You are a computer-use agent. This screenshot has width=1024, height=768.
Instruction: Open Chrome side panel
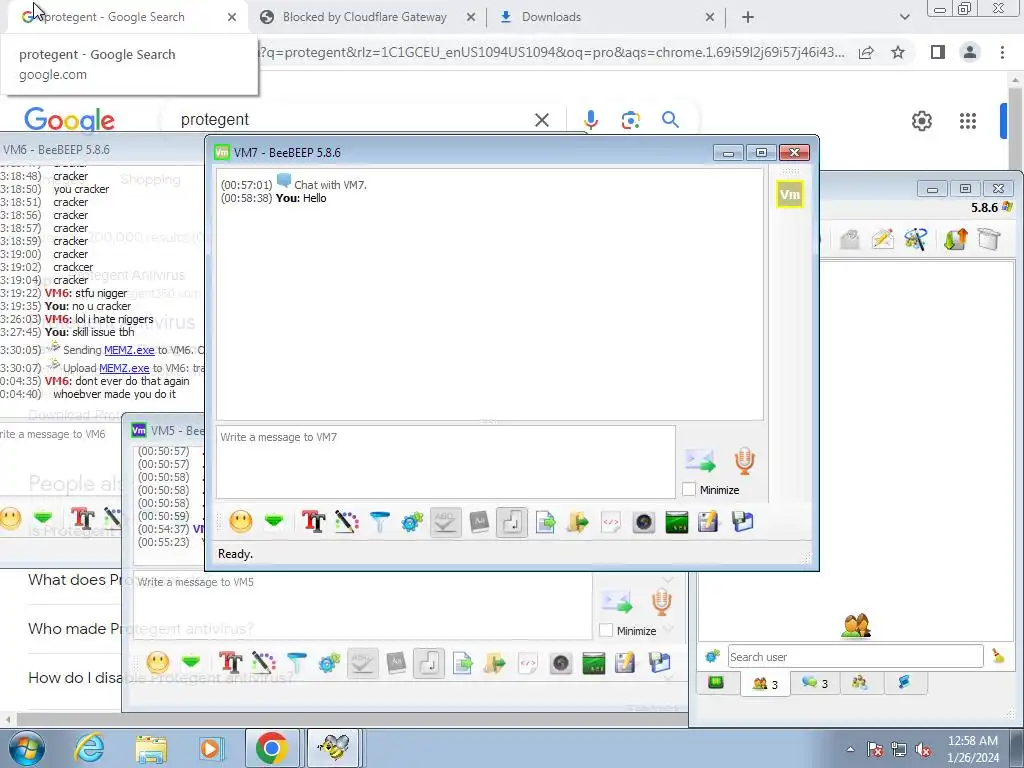click(x=938, y=52)
